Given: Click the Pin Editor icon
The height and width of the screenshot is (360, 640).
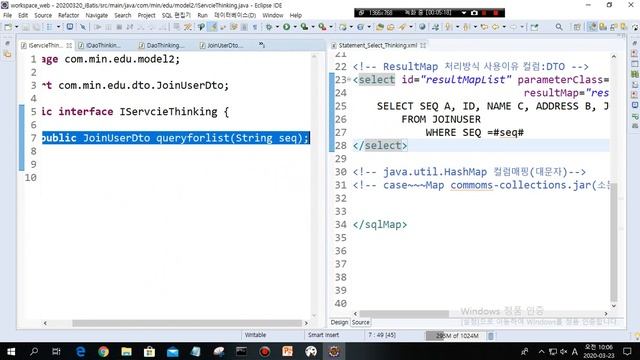Looking at the screenshot, I should click(x=534, y=27).
